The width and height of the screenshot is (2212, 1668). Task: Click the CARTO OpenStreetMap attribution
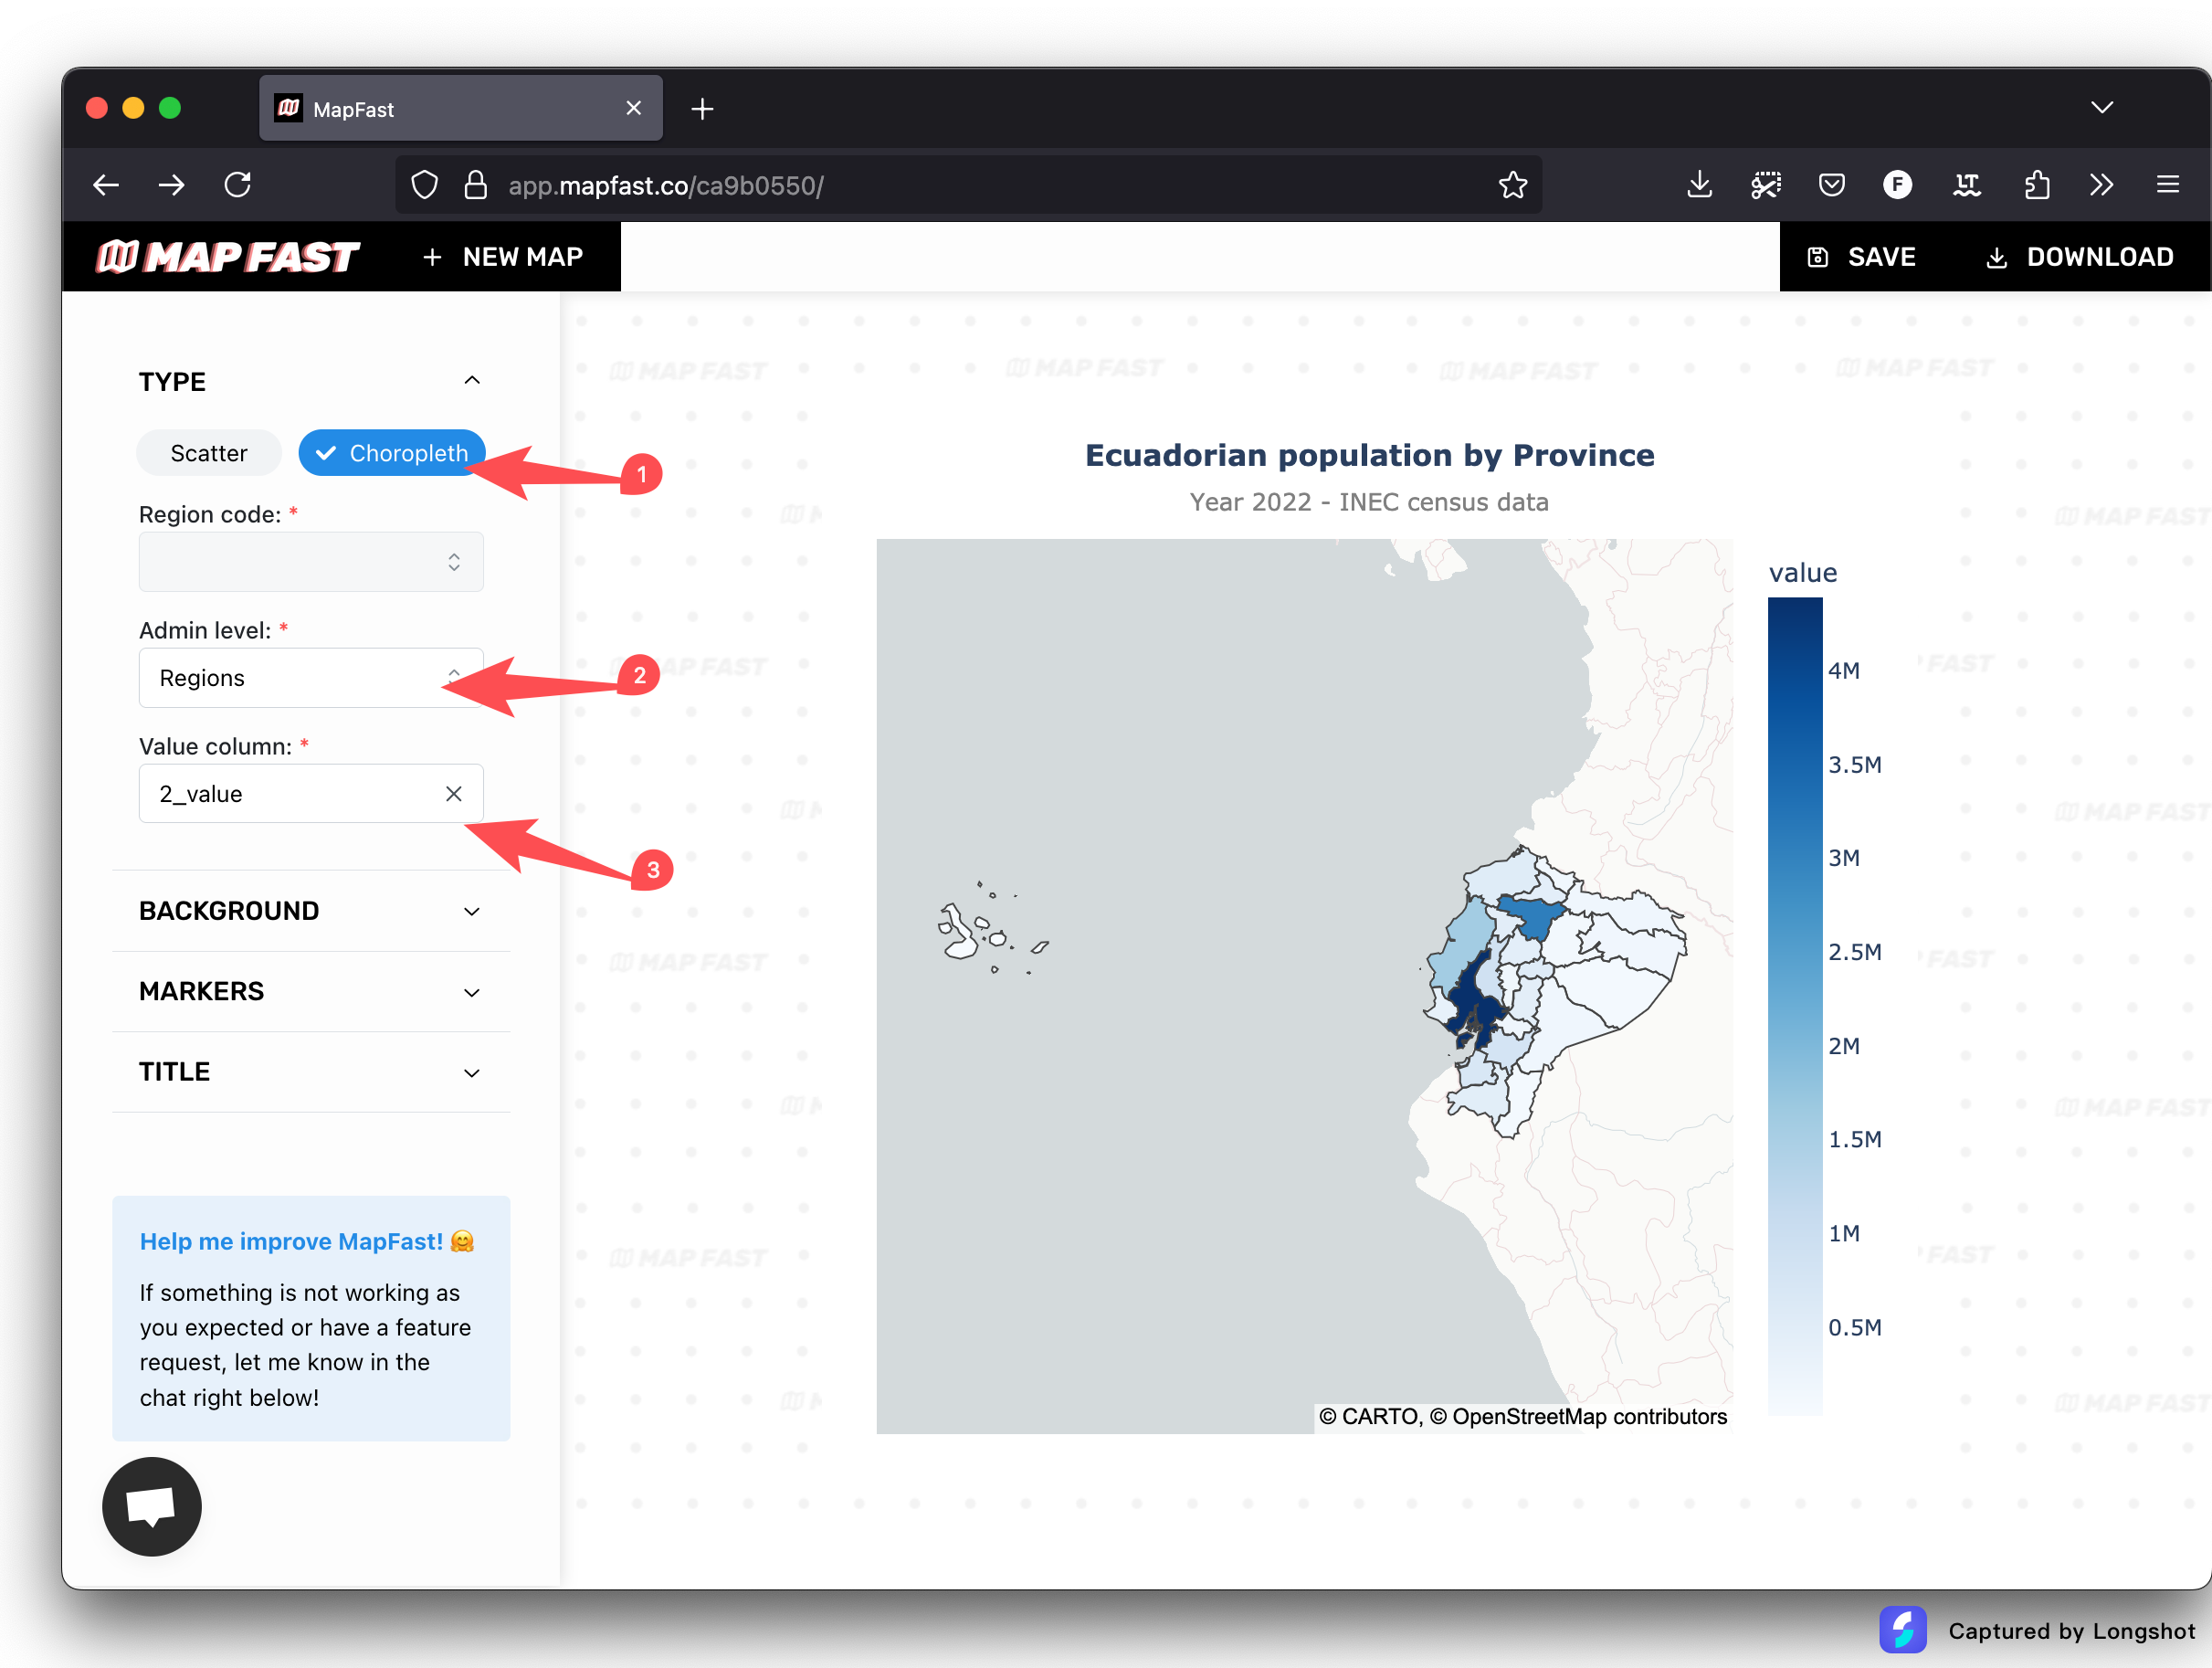click(1522, 1416)
